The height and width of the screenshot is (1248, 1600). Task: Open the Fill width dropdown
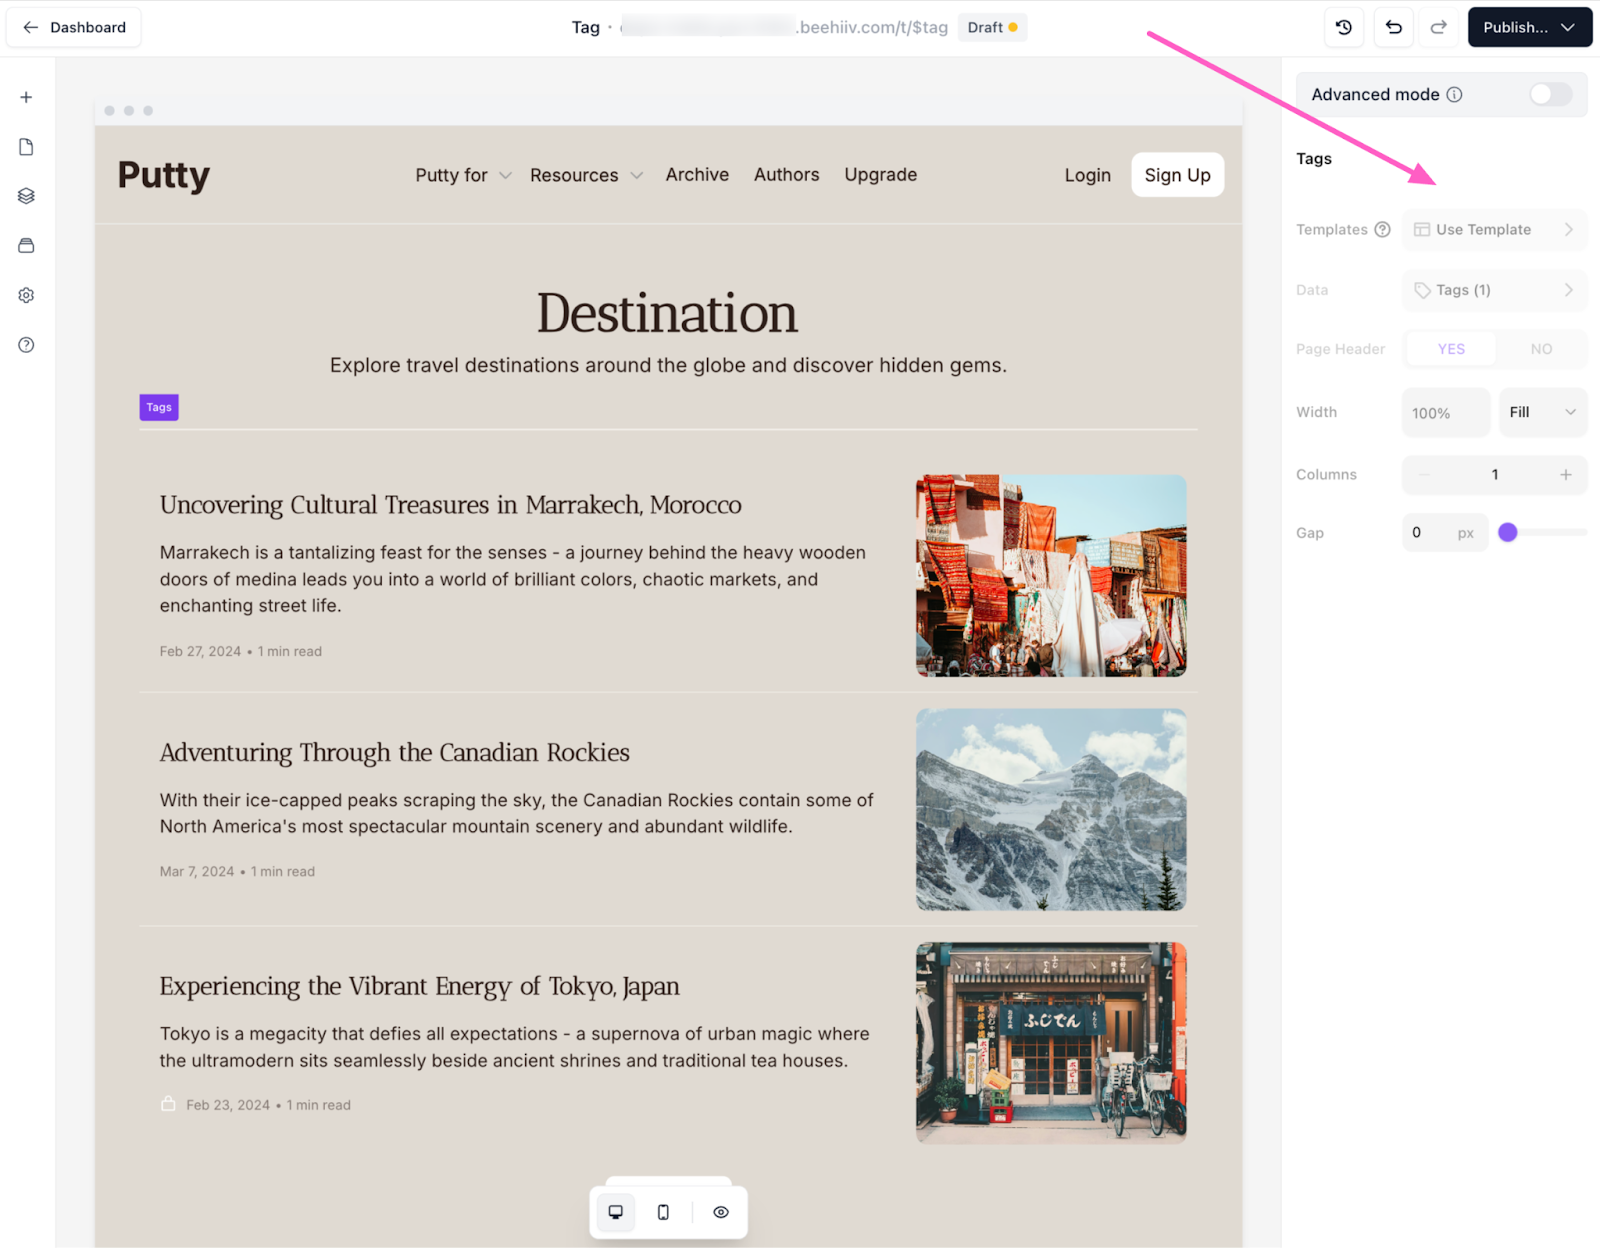1542,412
